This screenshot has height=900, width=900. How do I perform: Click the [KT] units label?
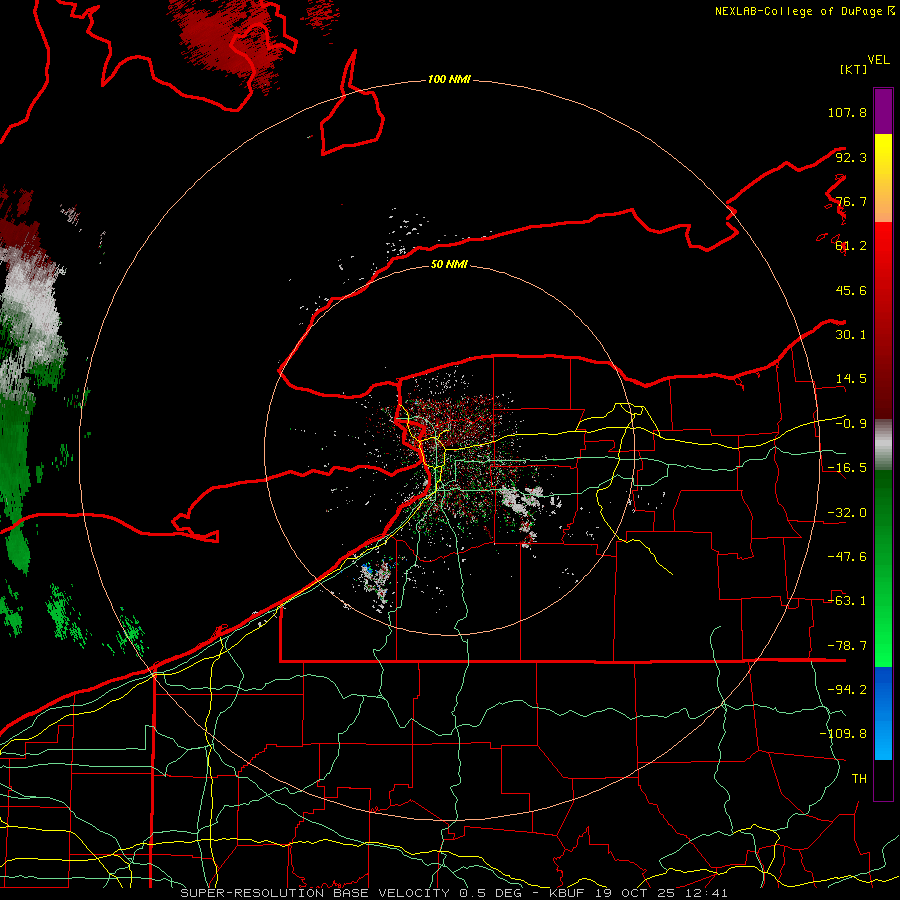(x=854, y=69)
